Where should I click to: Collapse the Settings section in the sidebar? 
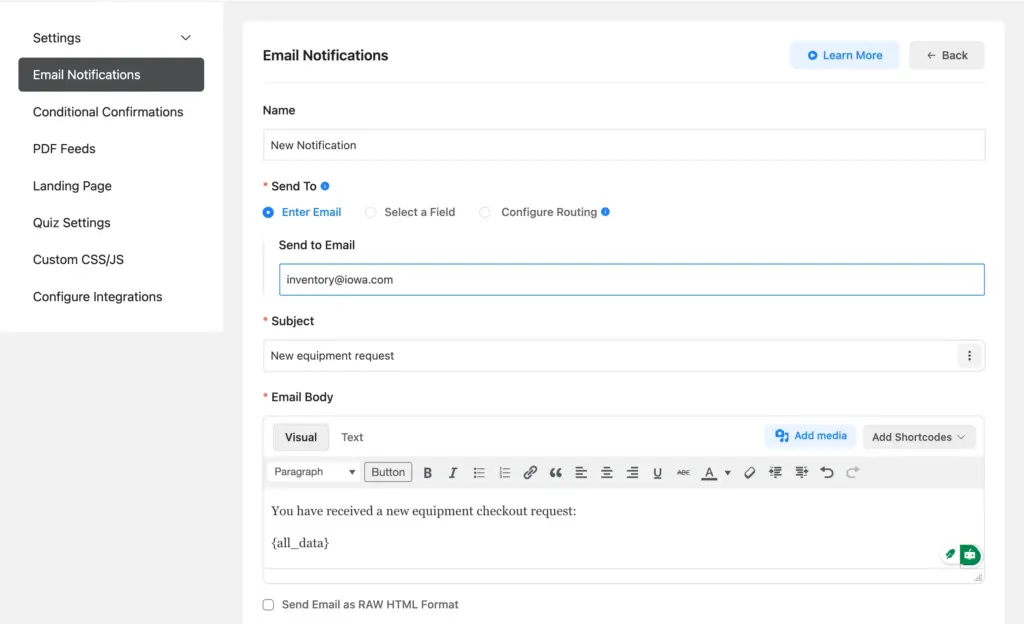(x=185, y=37)
